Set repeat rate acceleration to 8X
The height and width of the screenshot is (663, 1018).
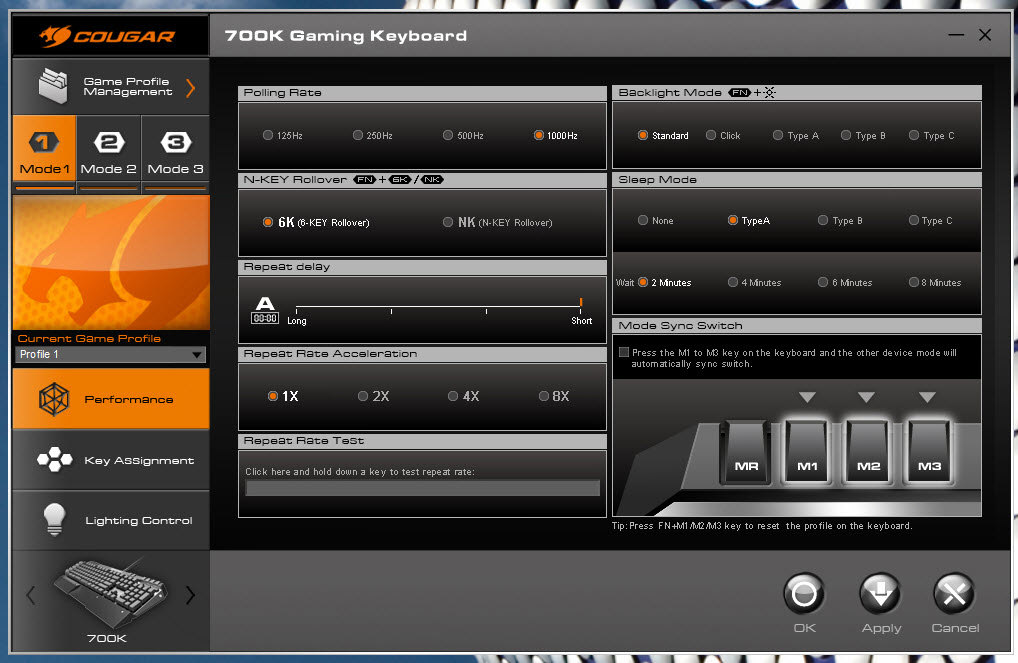(x=544, y=396)
